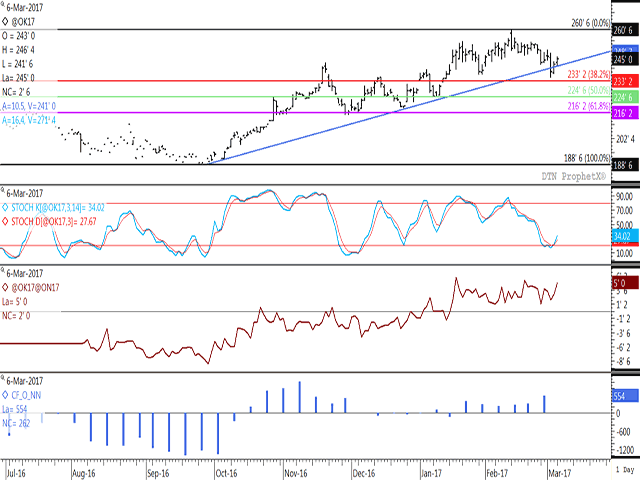This screenshot has height=480, width=640.
Task: Click the A=16.4, V=271' 4 readout
Action: pyautogui.click(x=29, y=120)
